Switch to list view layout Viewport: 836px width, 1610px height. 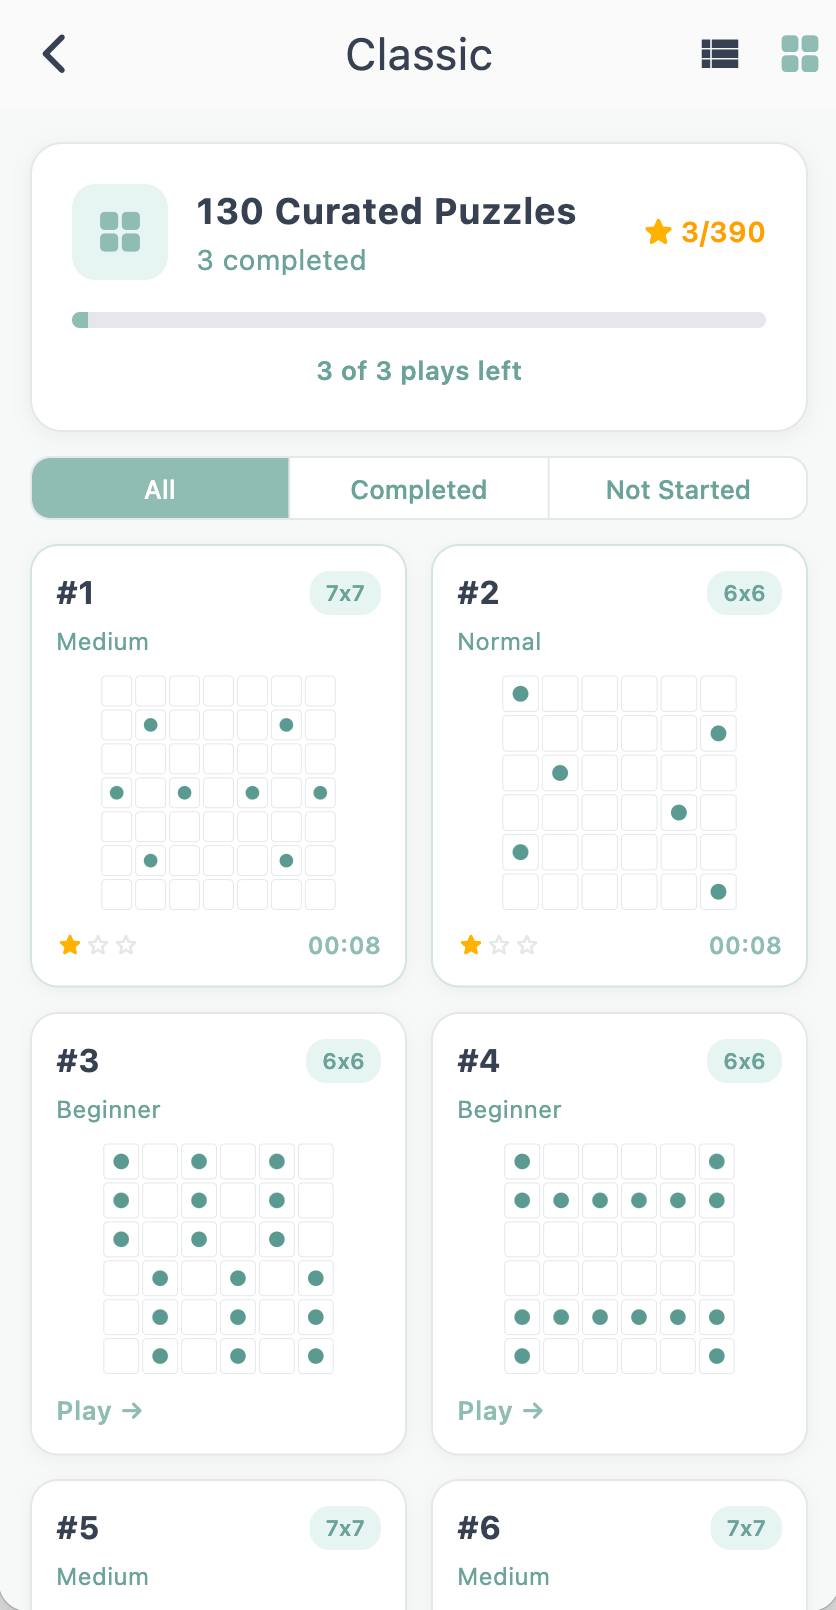(720, 54)
